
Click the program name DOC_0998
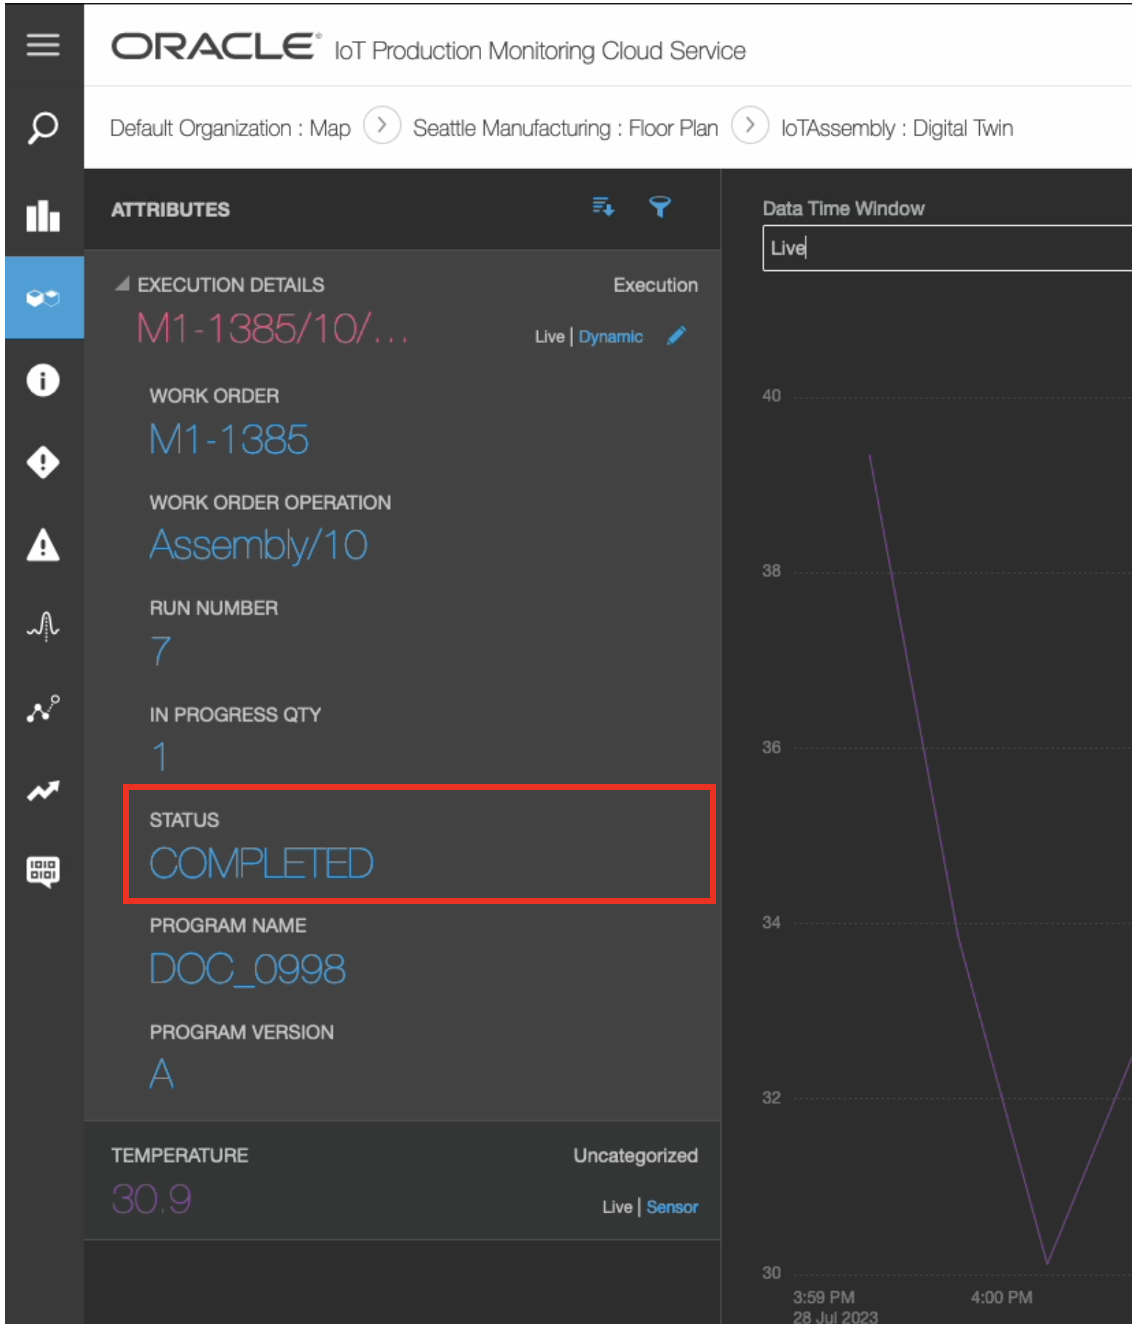(247, 969)
